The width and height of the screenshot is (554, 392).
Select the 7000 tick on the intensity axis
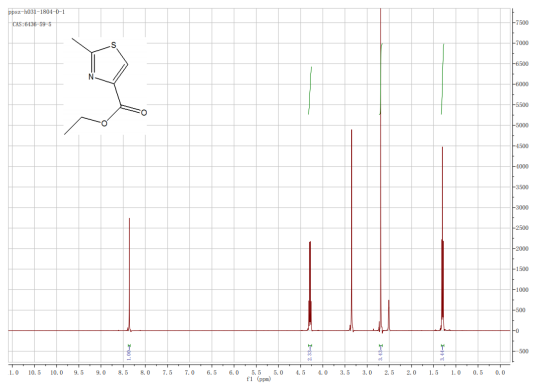pos(522,43)
